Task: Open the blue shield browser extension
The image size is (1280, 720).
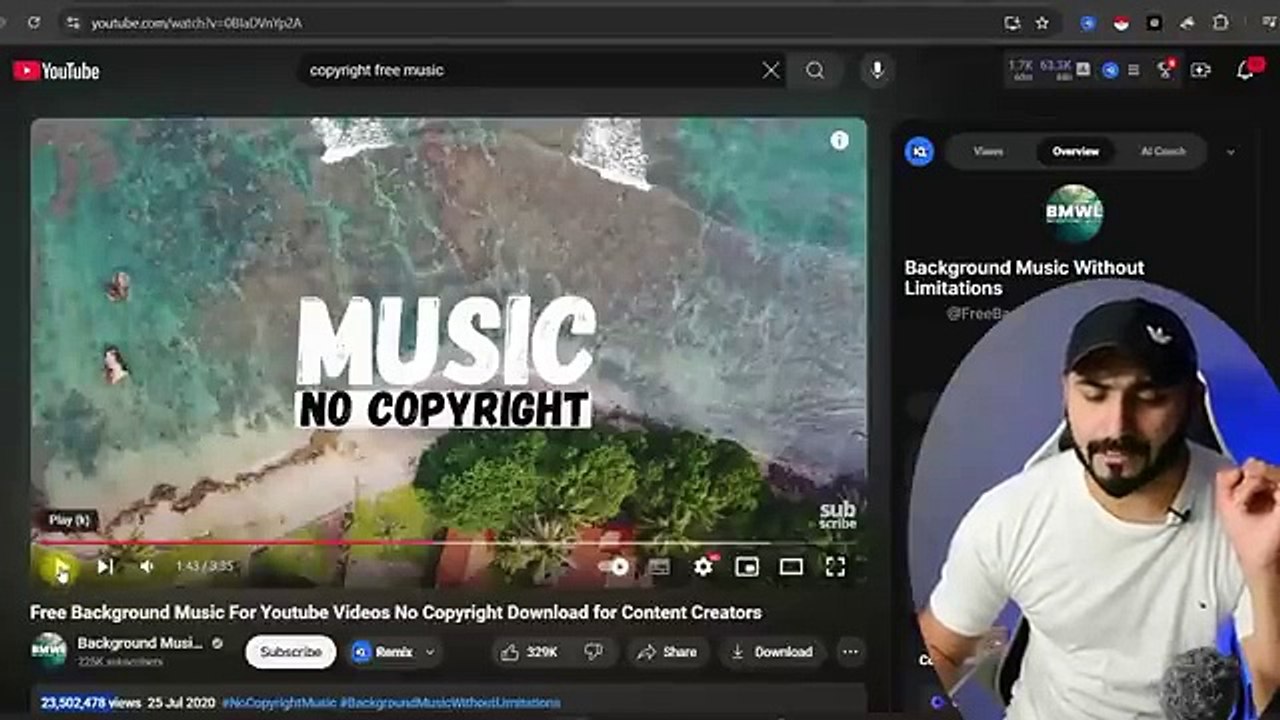Action: point(1088,22)
